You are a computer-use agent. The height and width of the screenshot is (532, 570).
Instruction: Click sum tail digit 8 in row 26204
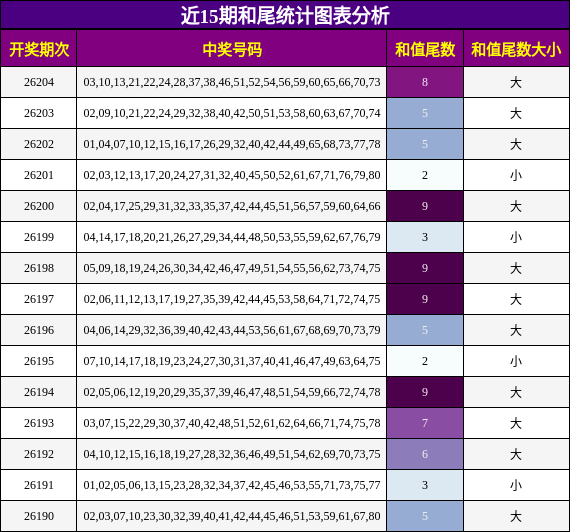425,82
